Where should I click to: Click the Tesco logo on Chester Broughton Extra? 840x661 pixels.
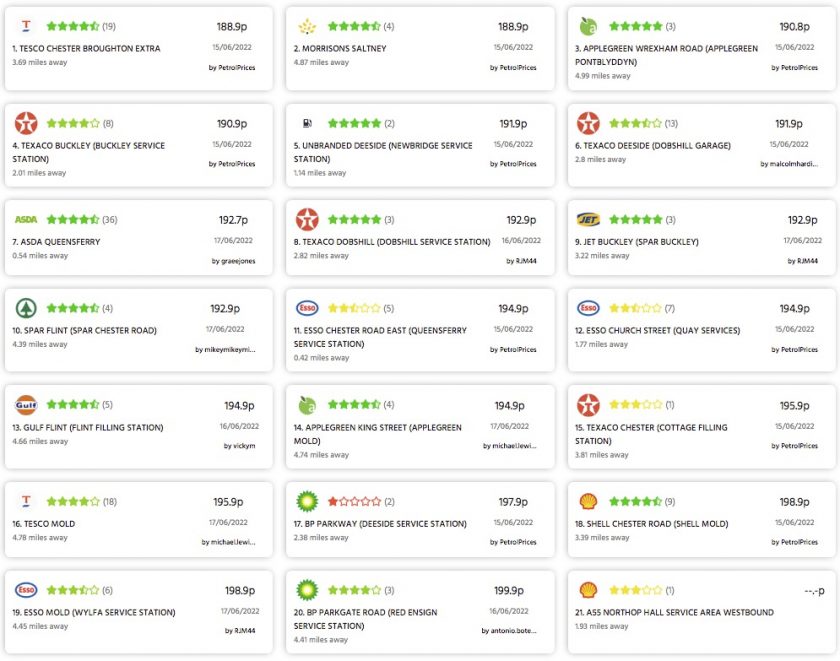click(26, 26)
